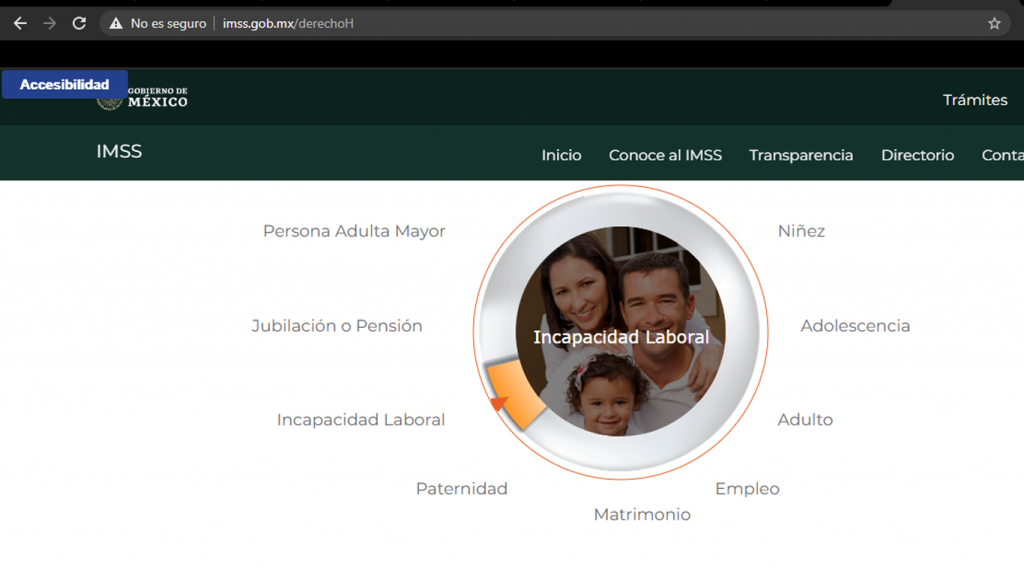1024x575 pixels.
Task: Choose the Jubilación o Pensión option
Action: click(337, 326)
